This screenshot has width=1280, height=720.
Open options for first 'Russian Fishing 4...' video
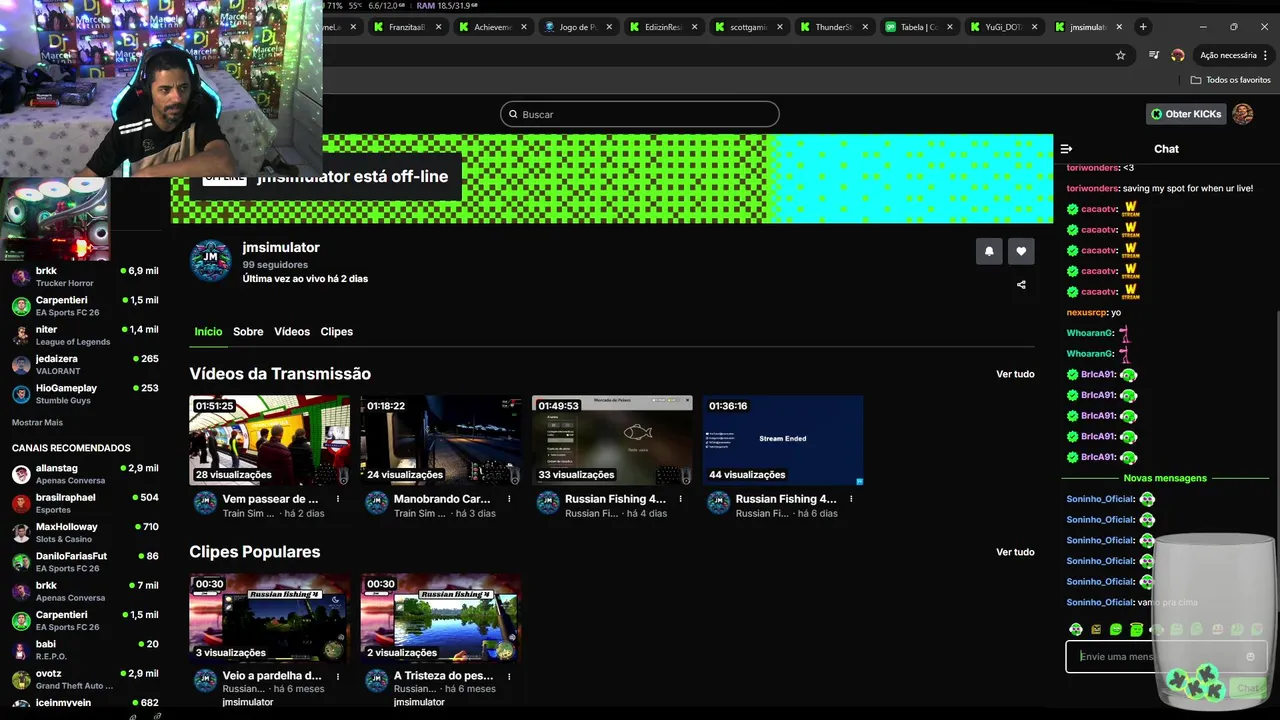[x=681, y=499]
